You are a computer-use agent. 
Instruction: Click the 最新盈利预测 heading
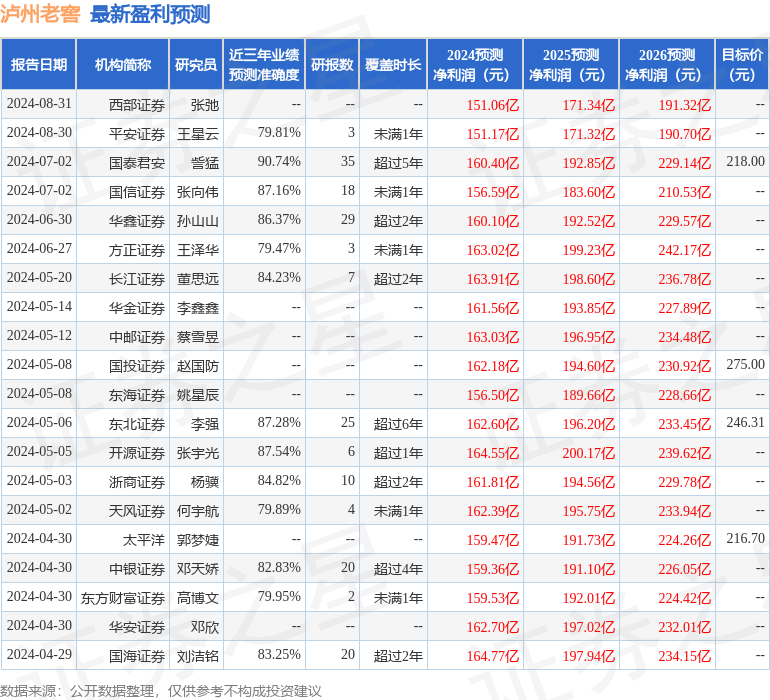(x=150, y=14)
